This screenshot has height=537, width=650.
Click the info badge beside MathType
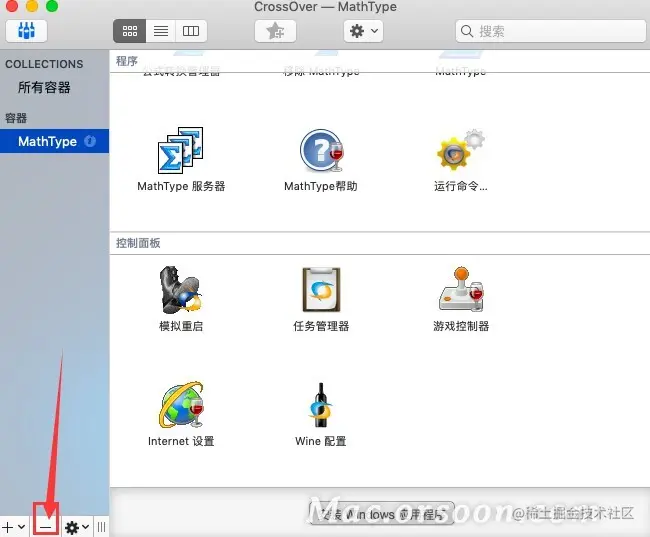90,141
